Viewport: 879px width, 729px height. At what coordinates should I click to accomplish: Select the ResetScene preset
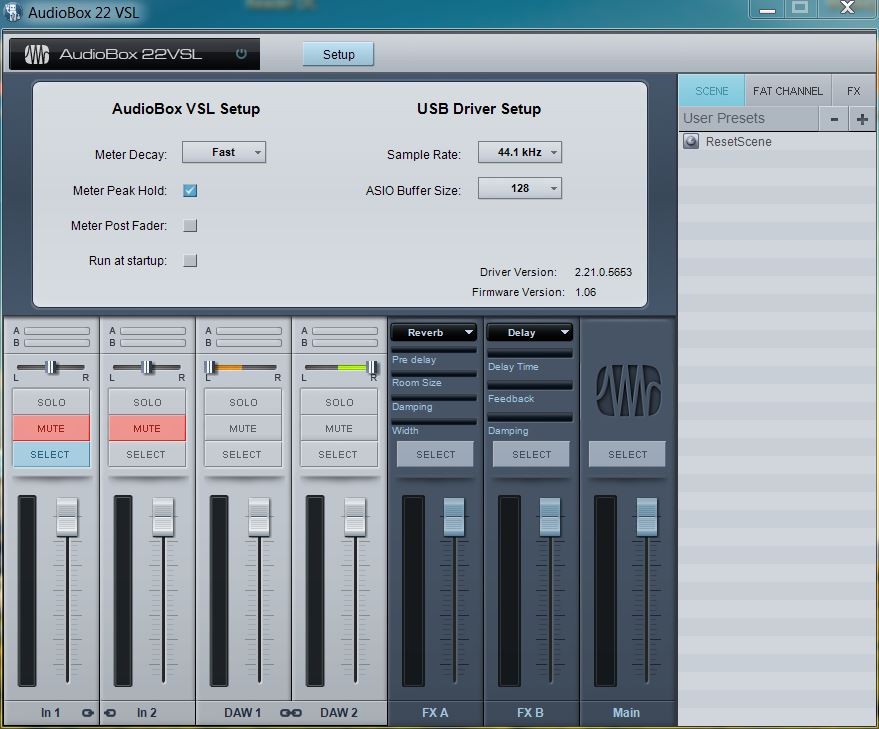776,141
